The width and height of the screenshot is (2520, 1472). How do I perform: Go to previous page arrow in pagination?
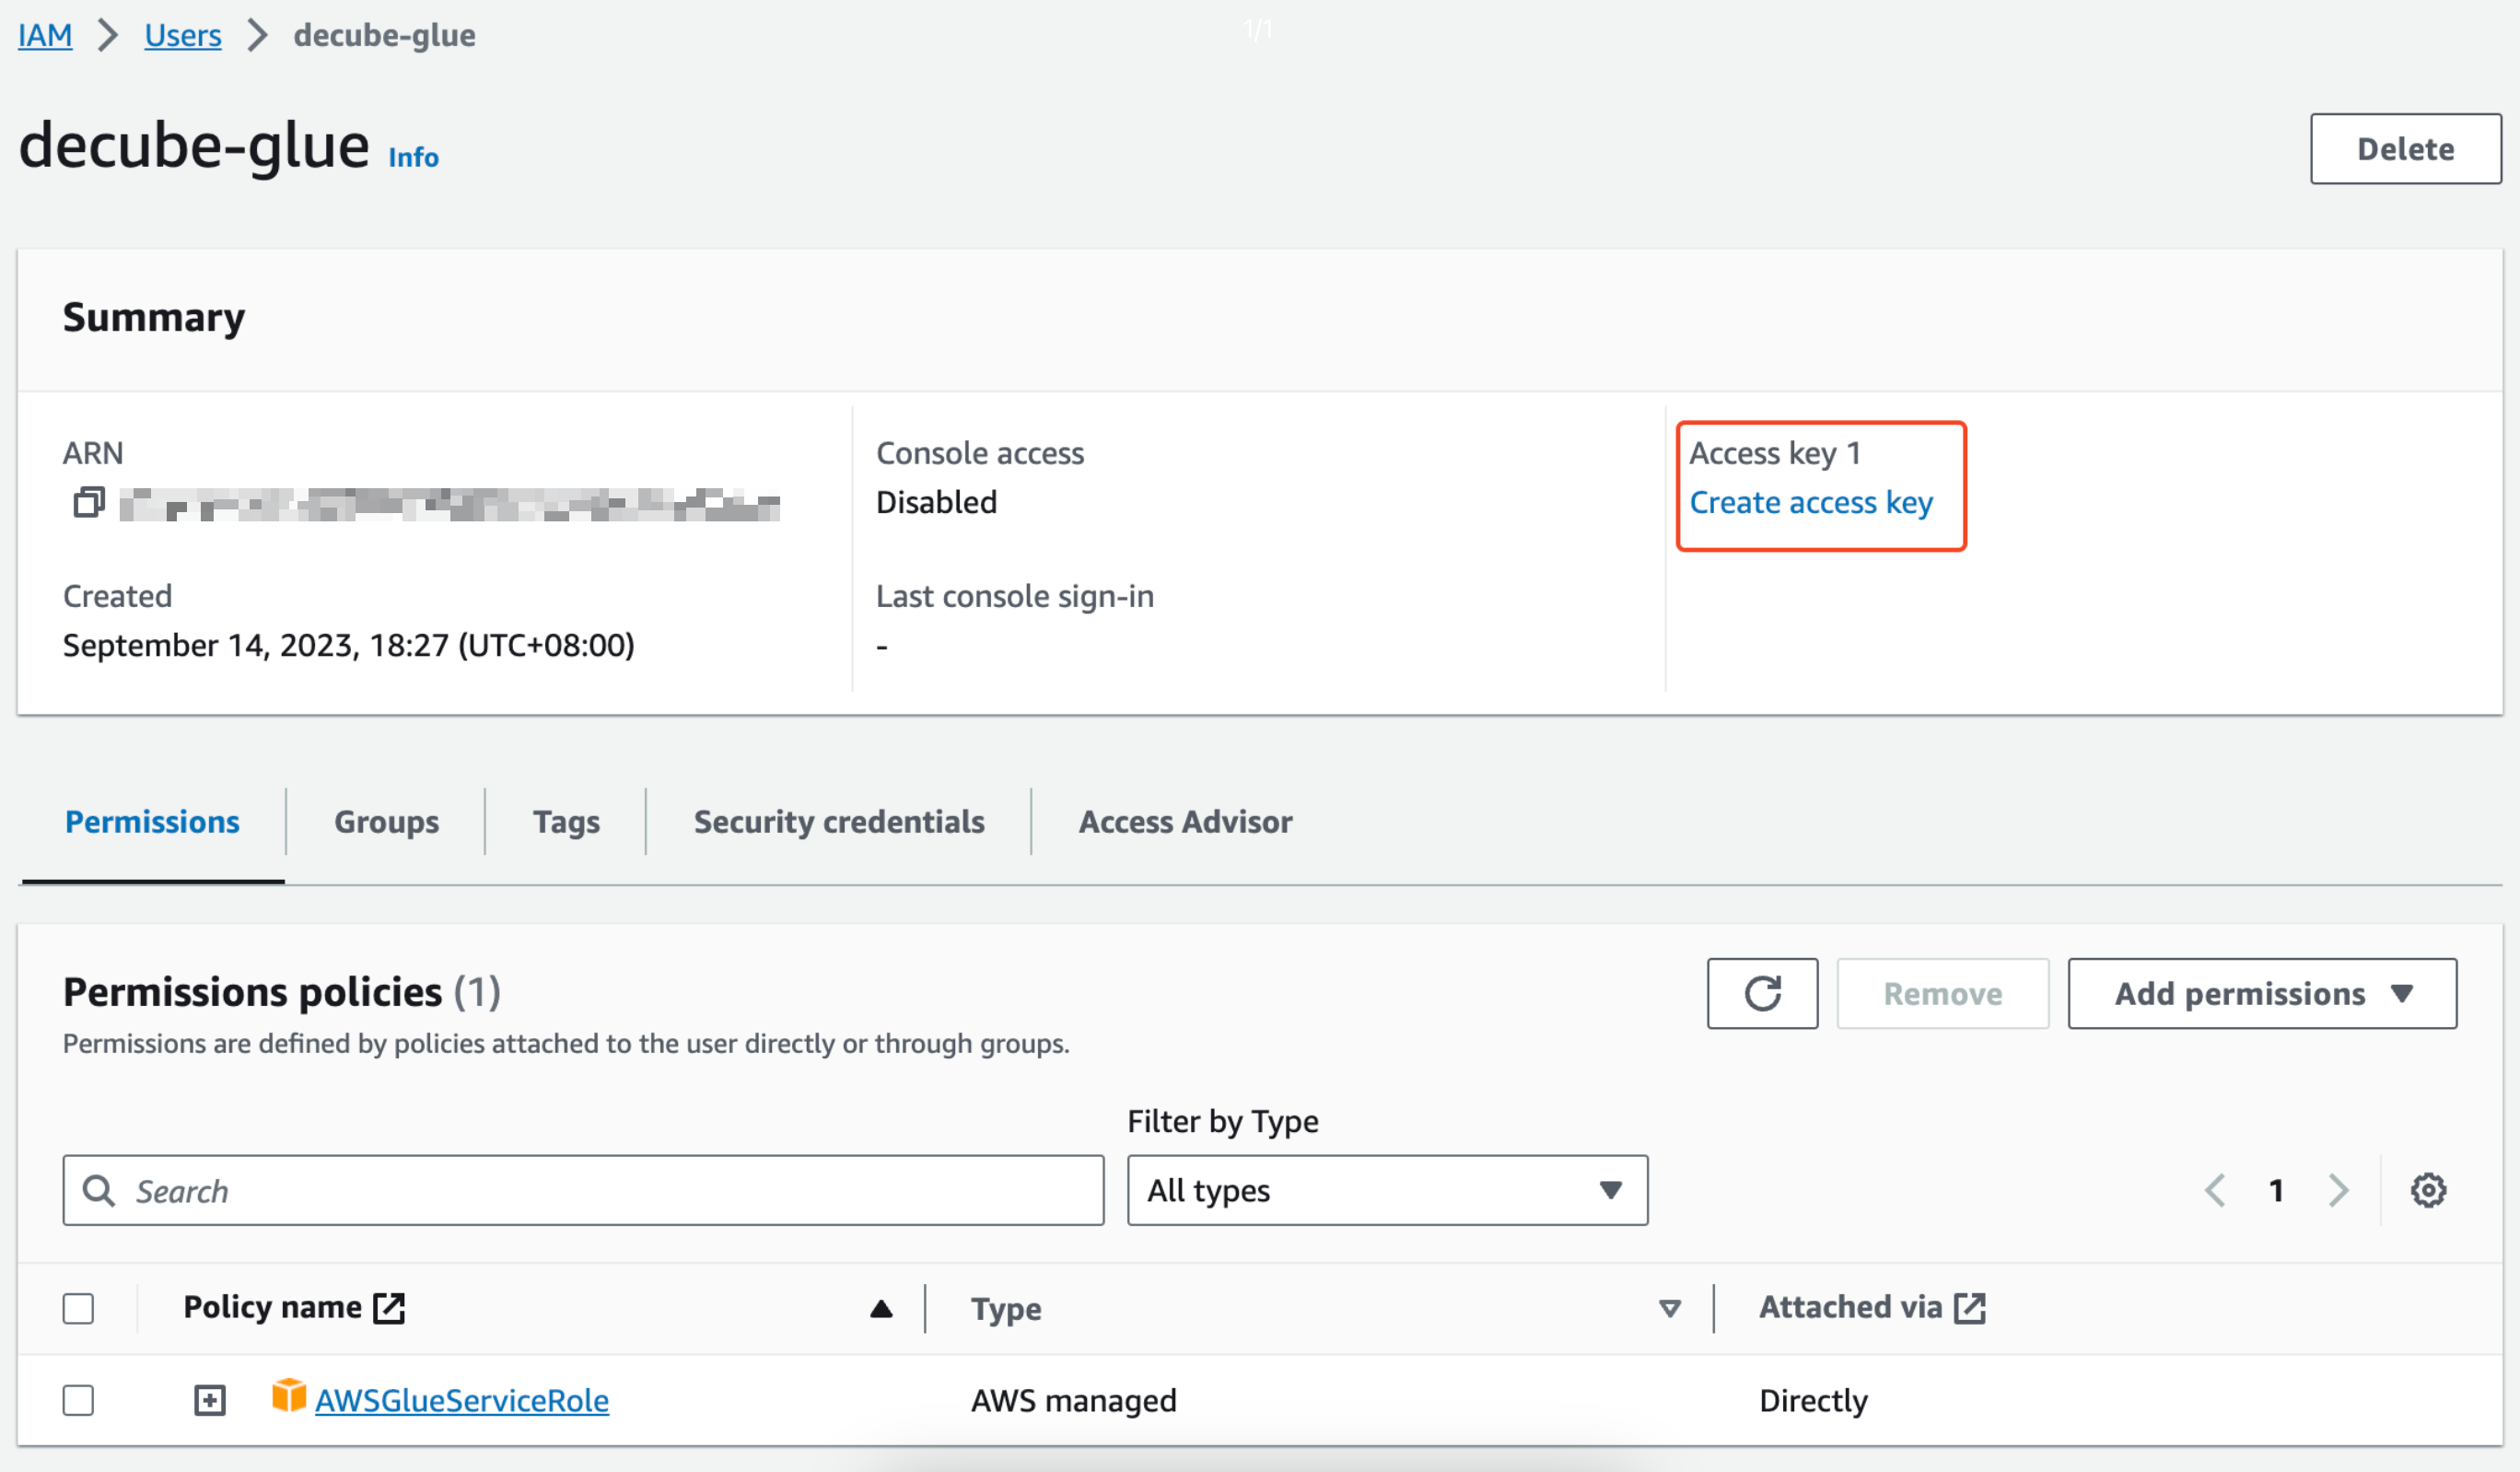(2215, 1190)
